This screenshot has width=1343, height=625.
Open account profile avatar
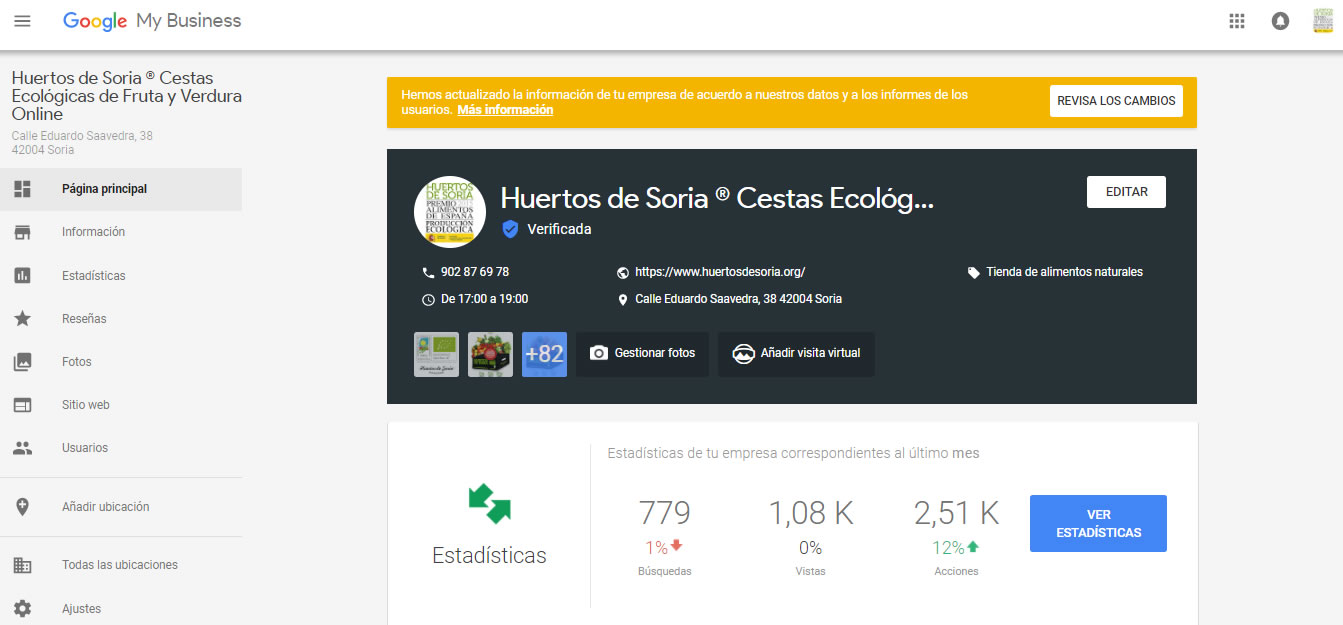1323,21
